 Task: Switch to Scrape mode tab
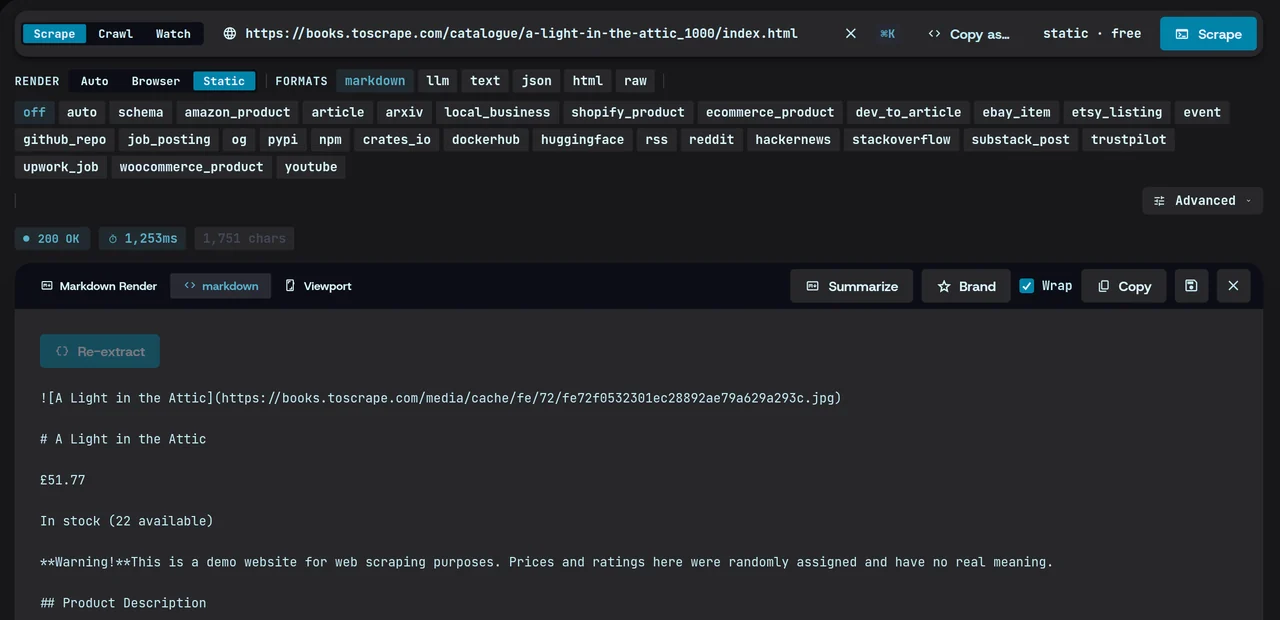pos(54,33)
